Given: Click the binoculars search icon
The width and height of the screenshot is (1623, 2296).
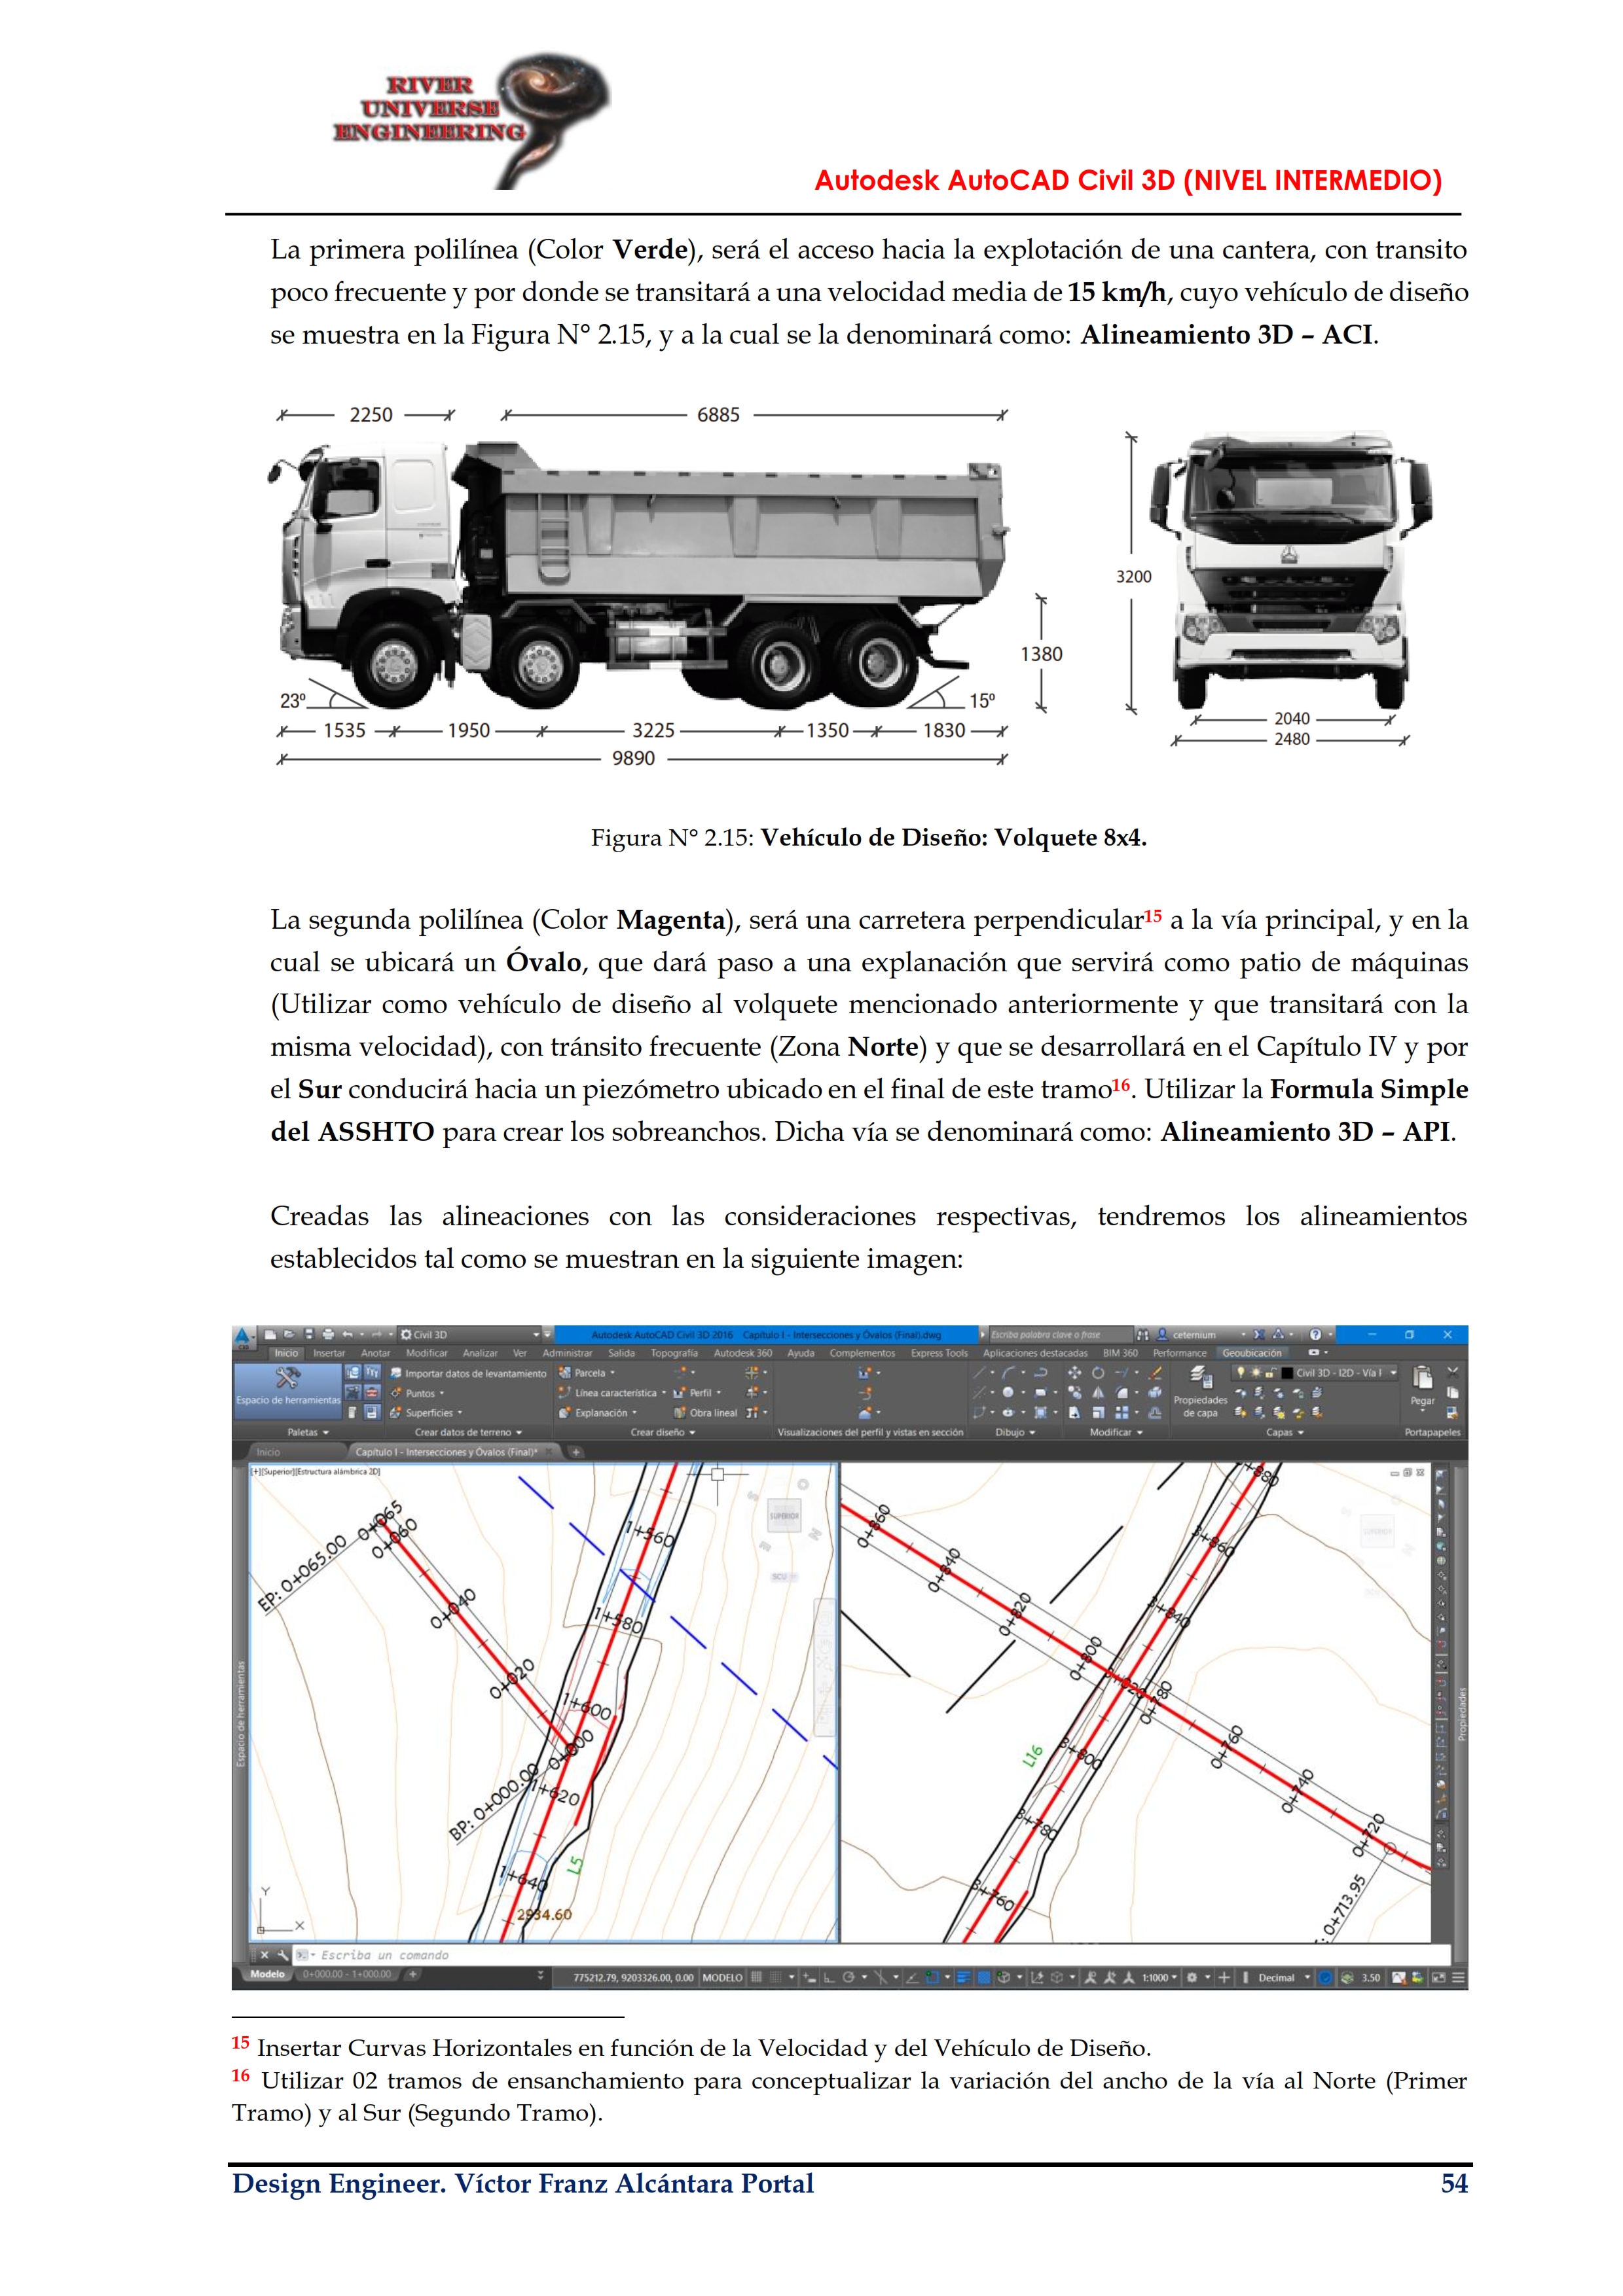Looking at the screenshot, I should [1143, 1334].
